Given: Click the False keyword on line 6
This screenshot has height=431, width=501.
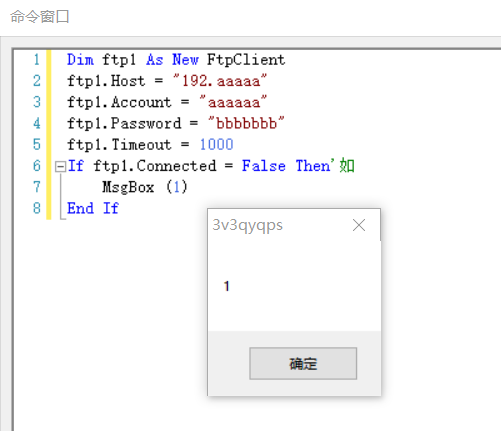Looking at the screenshot, I should coord(264,166).
